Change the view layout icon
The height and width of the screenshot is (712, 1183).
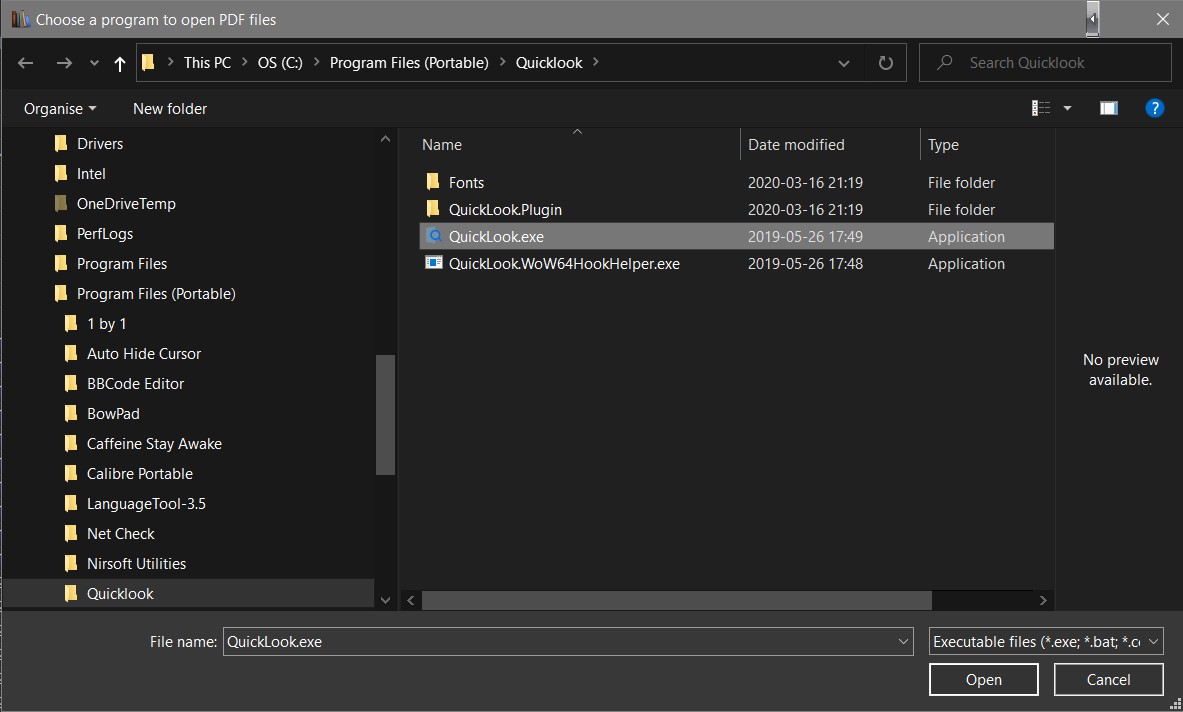(x=1040, y=109)
